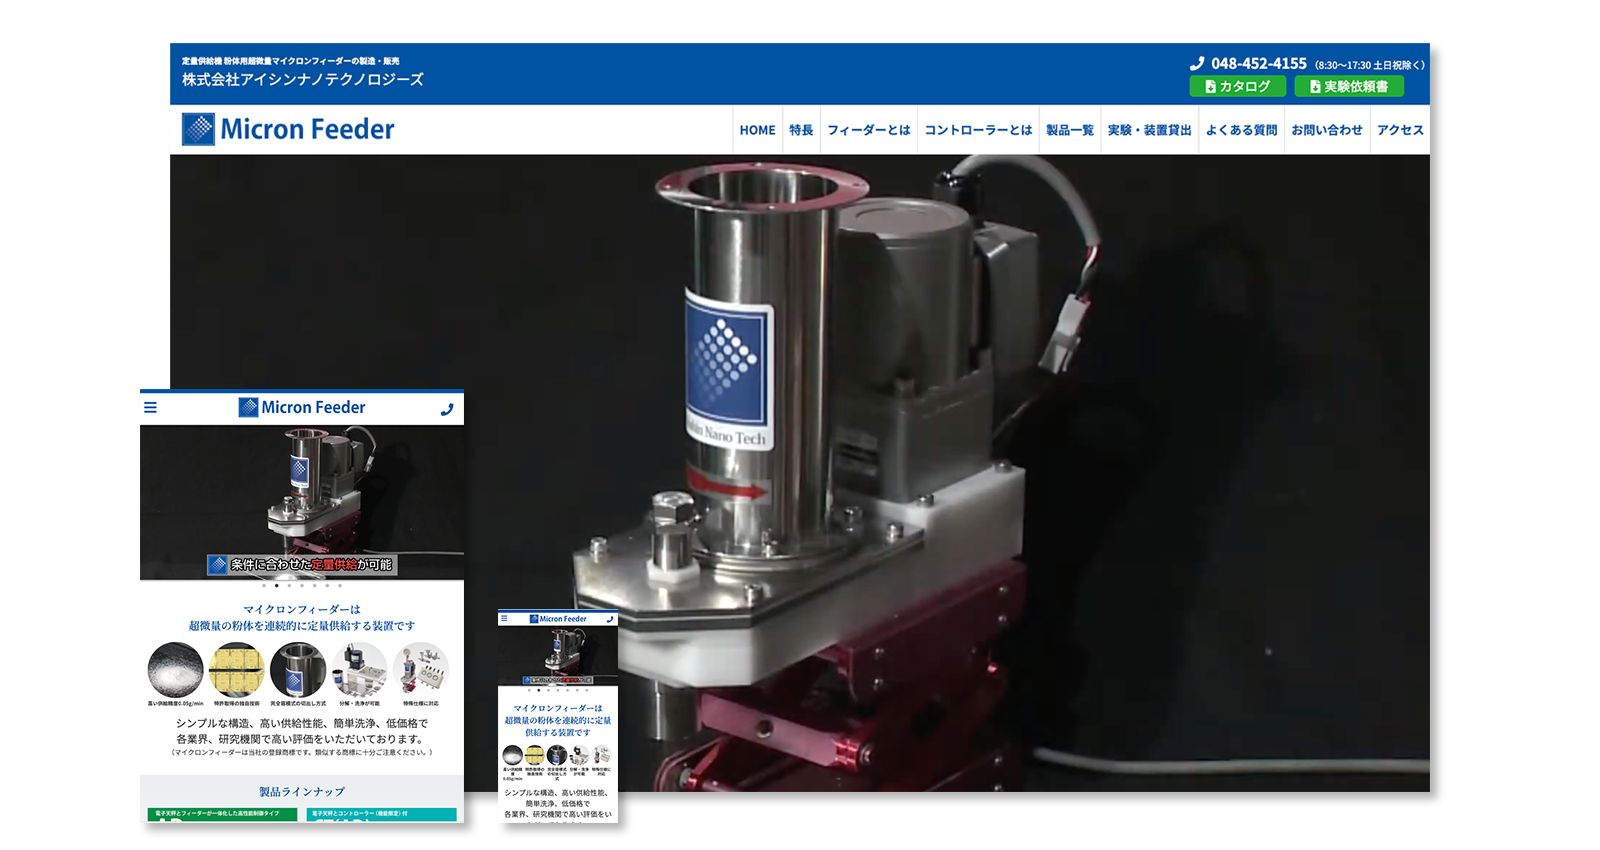Screen dimensions: 1600x850
Task: Click yellow grid thumbnail in larger mobile preview
Action: (x=237, y=669)
